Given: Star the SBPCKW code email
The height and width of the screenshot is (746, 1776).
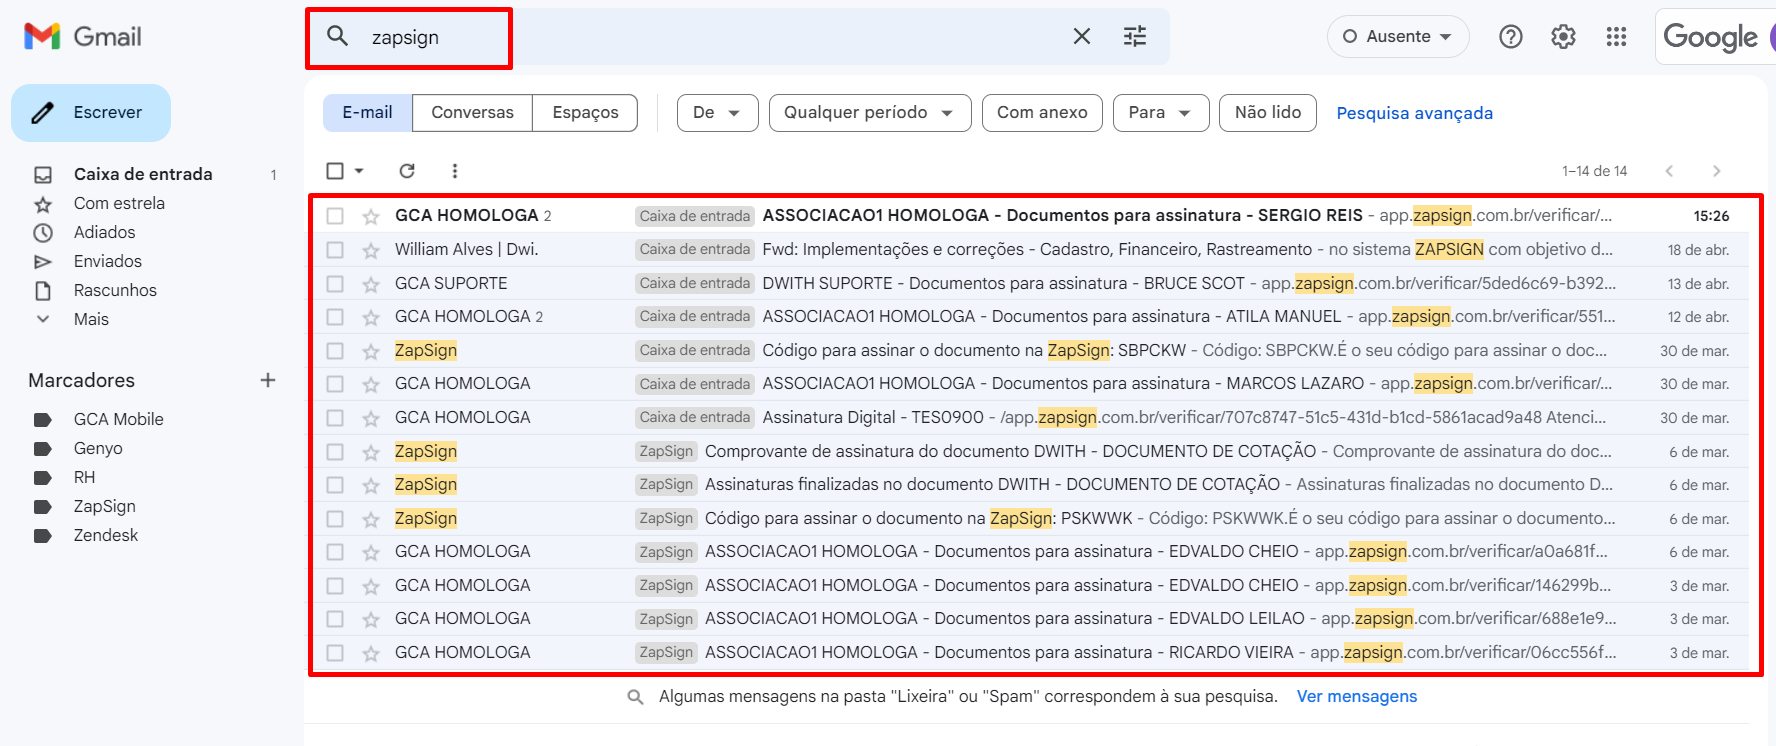Looking at the screenshot, I should (x=371, y=351).
